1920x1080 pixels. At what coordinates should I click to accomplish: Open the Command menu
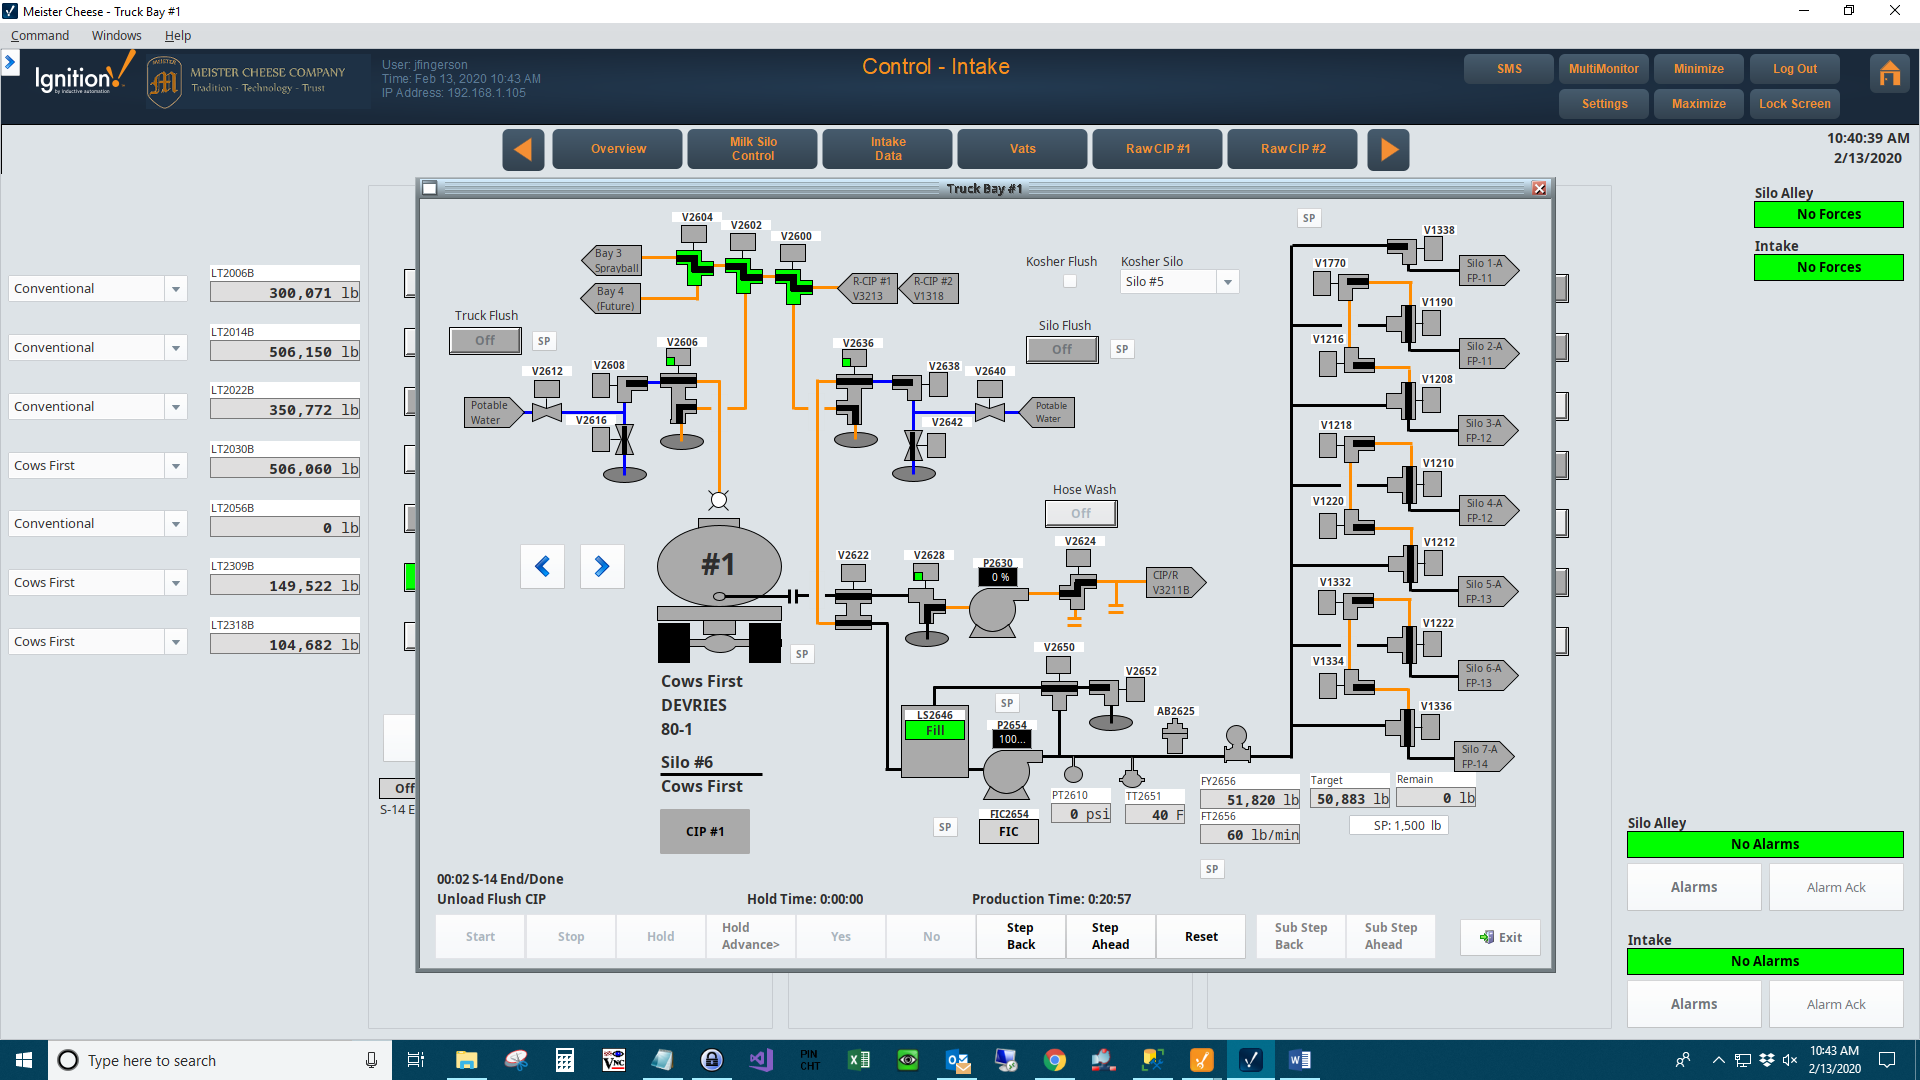tap(40, 36)
